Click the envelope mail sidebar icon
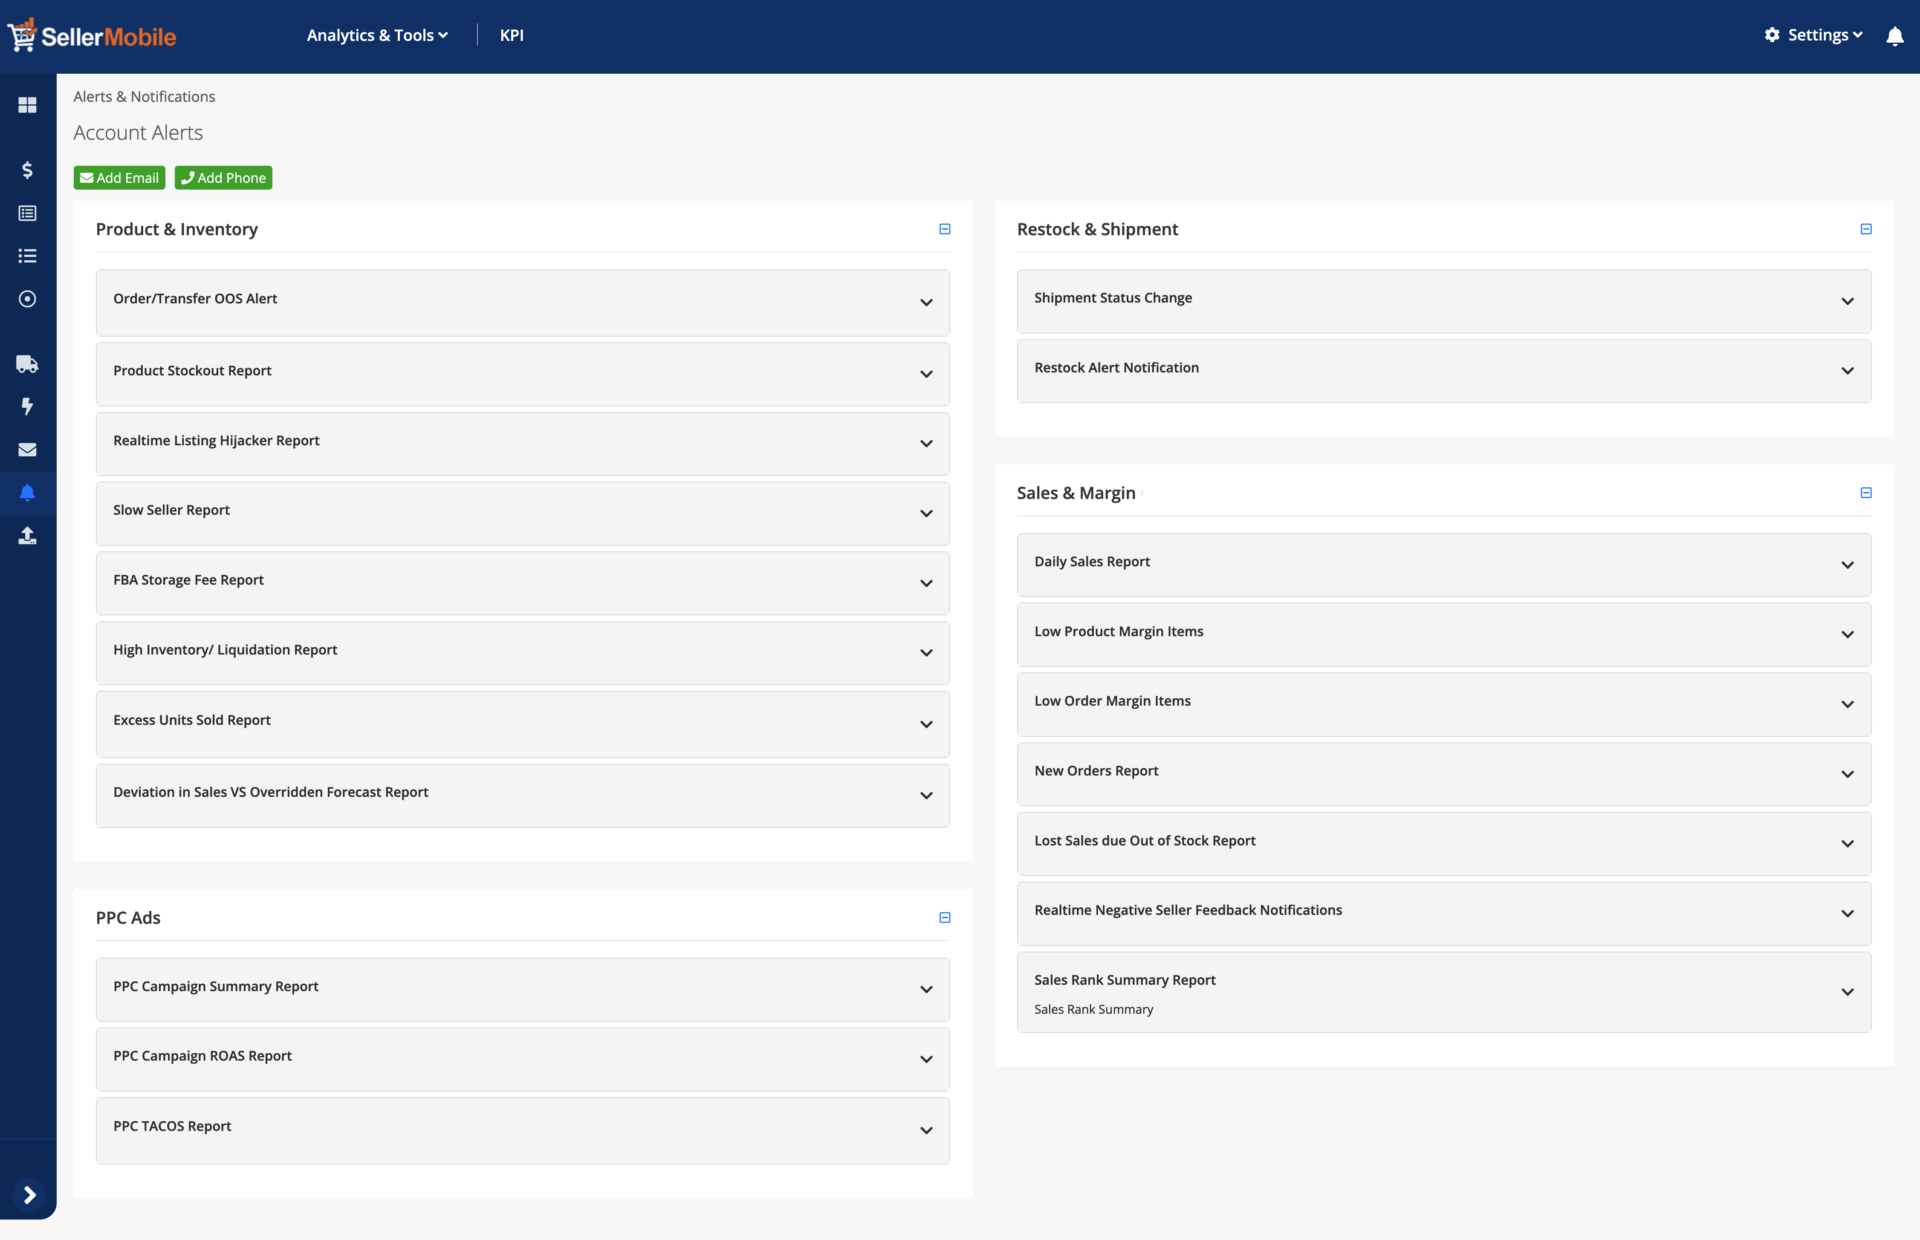 (27, 450)
